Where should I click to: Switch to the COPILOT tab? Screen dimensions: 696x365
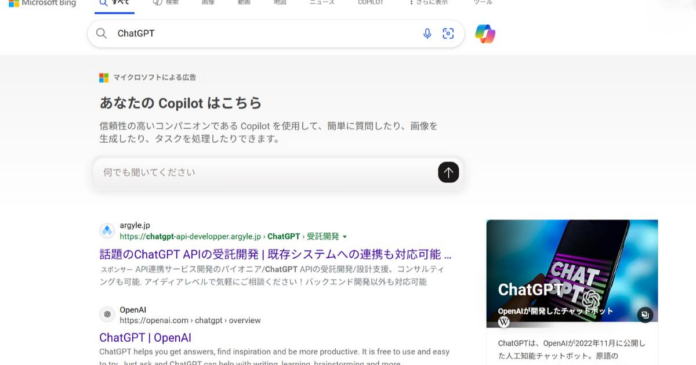pyautogui.click(x=371, y=3)
